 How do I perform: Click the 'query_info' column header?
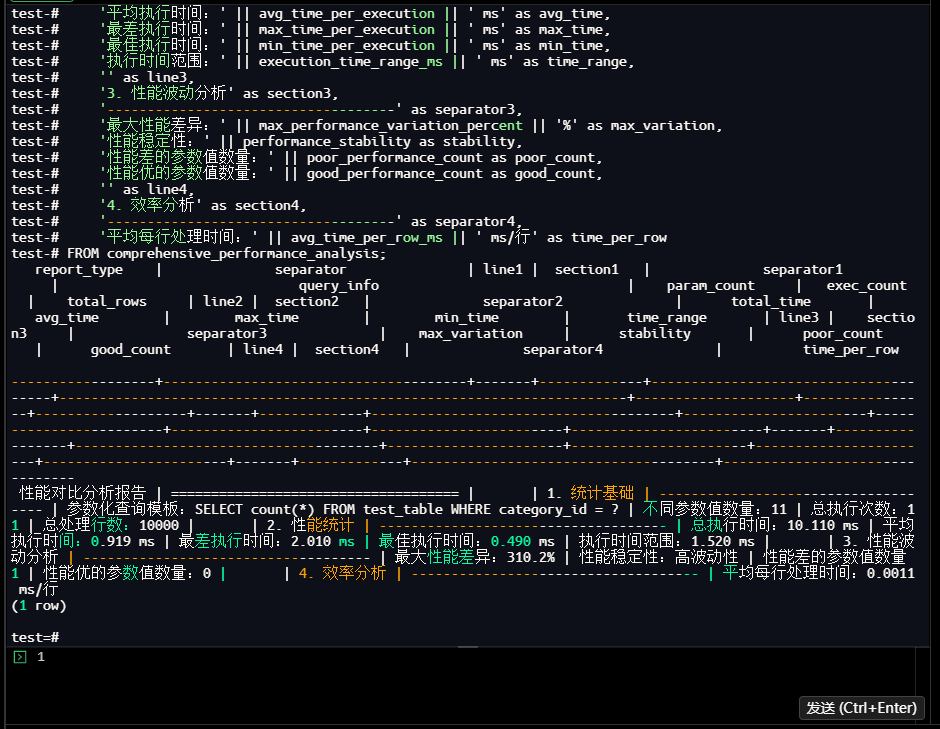(x=339, y=285)
